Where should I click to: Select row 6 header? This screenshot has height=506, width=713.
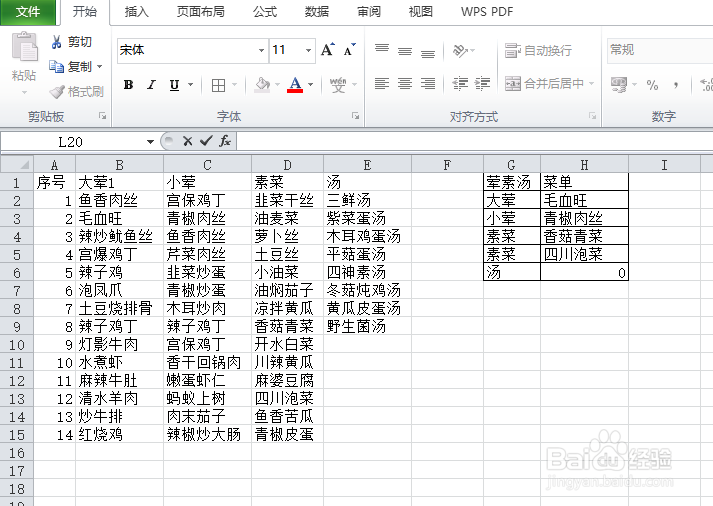tap(17, 272)
